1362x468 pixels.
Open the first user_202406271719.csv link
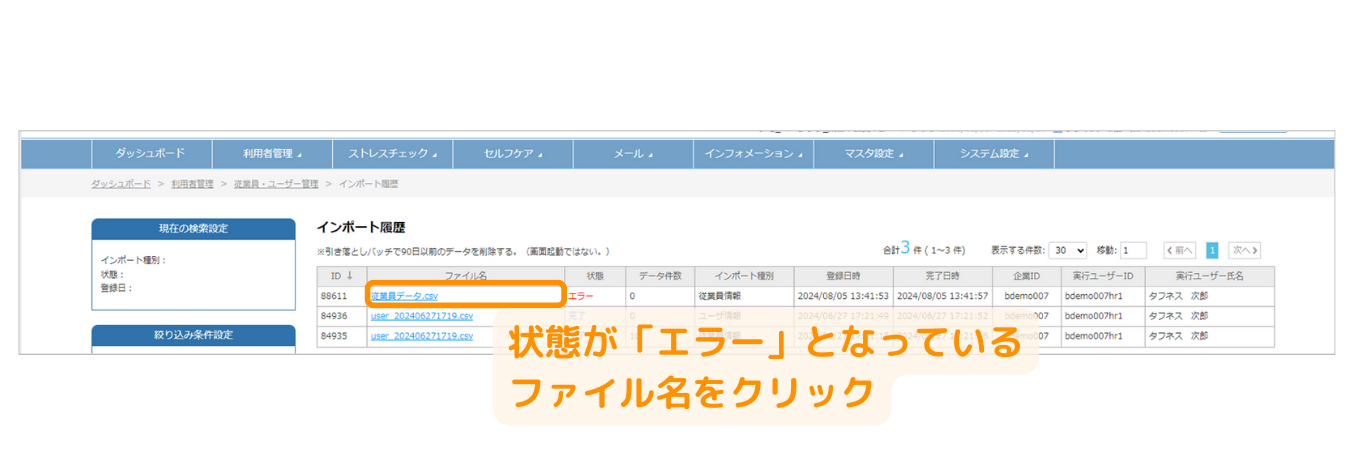(421, 316)
